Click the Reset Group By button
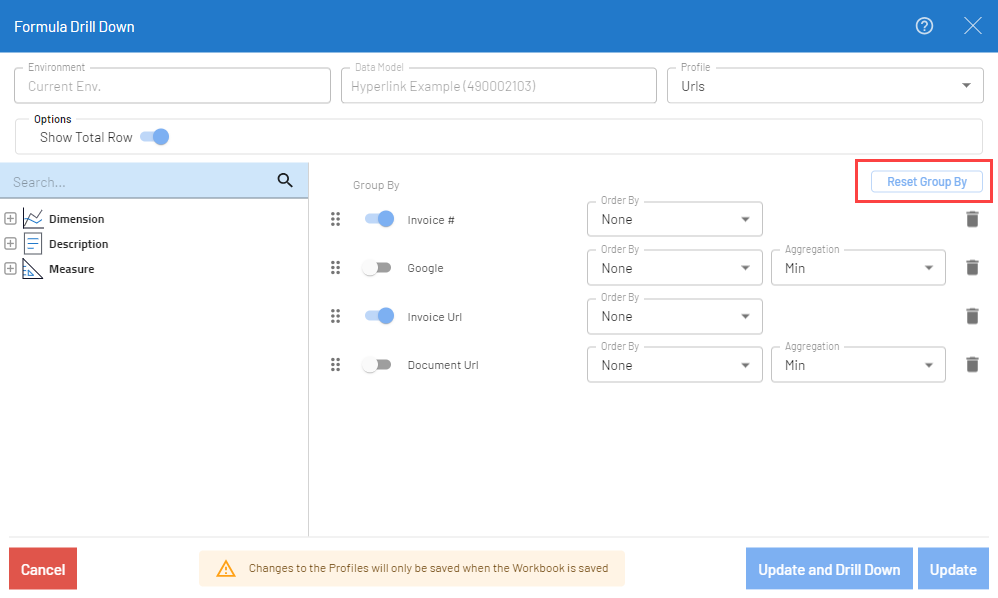The height and width of the screenshot is (598, 998). click(926, 182)
